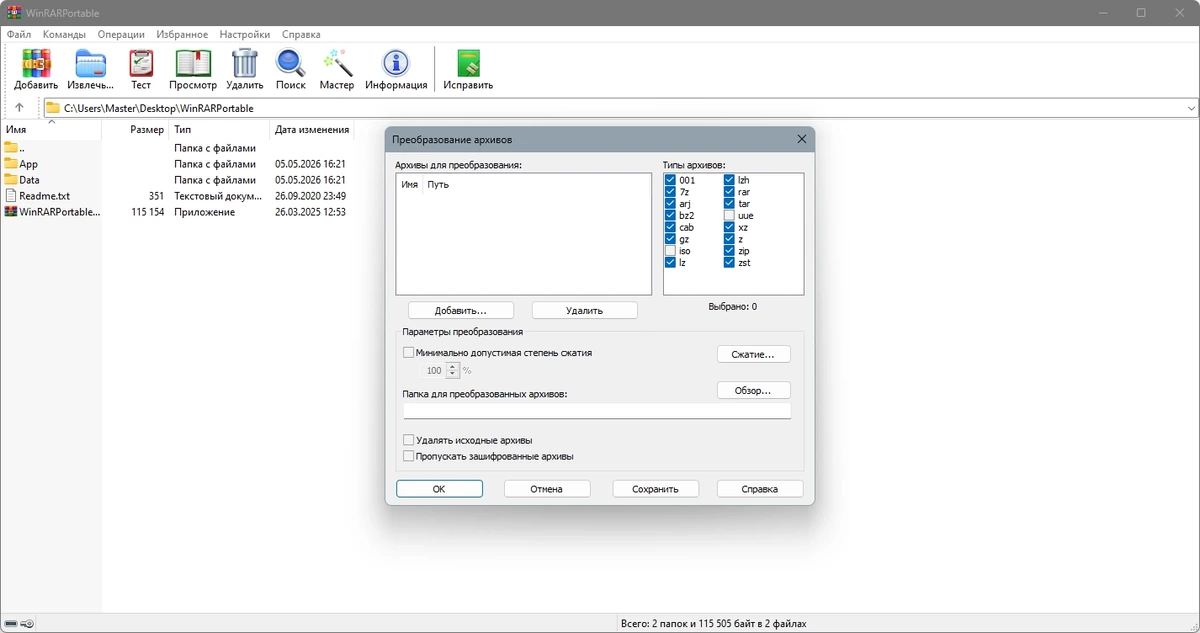The image size is (1200, 633).
Task: Close the Преобразование архивов dialog
Action: 801,139
